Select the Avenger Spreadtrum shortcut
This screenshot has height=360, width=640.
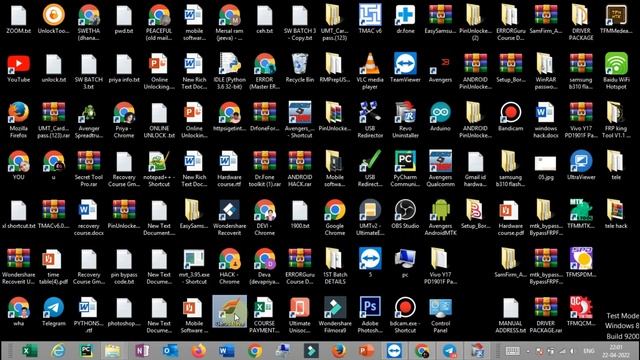[89, 120]
